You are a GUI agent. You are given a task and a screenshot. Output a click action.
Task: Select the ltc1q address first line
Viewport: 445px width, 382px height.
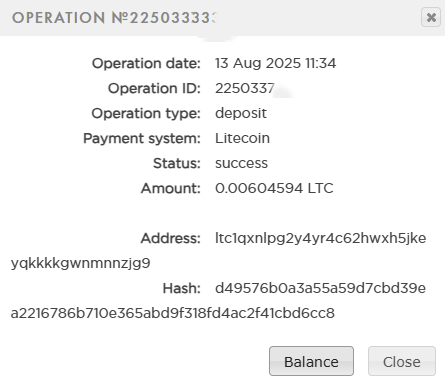(x=321, y=239)
